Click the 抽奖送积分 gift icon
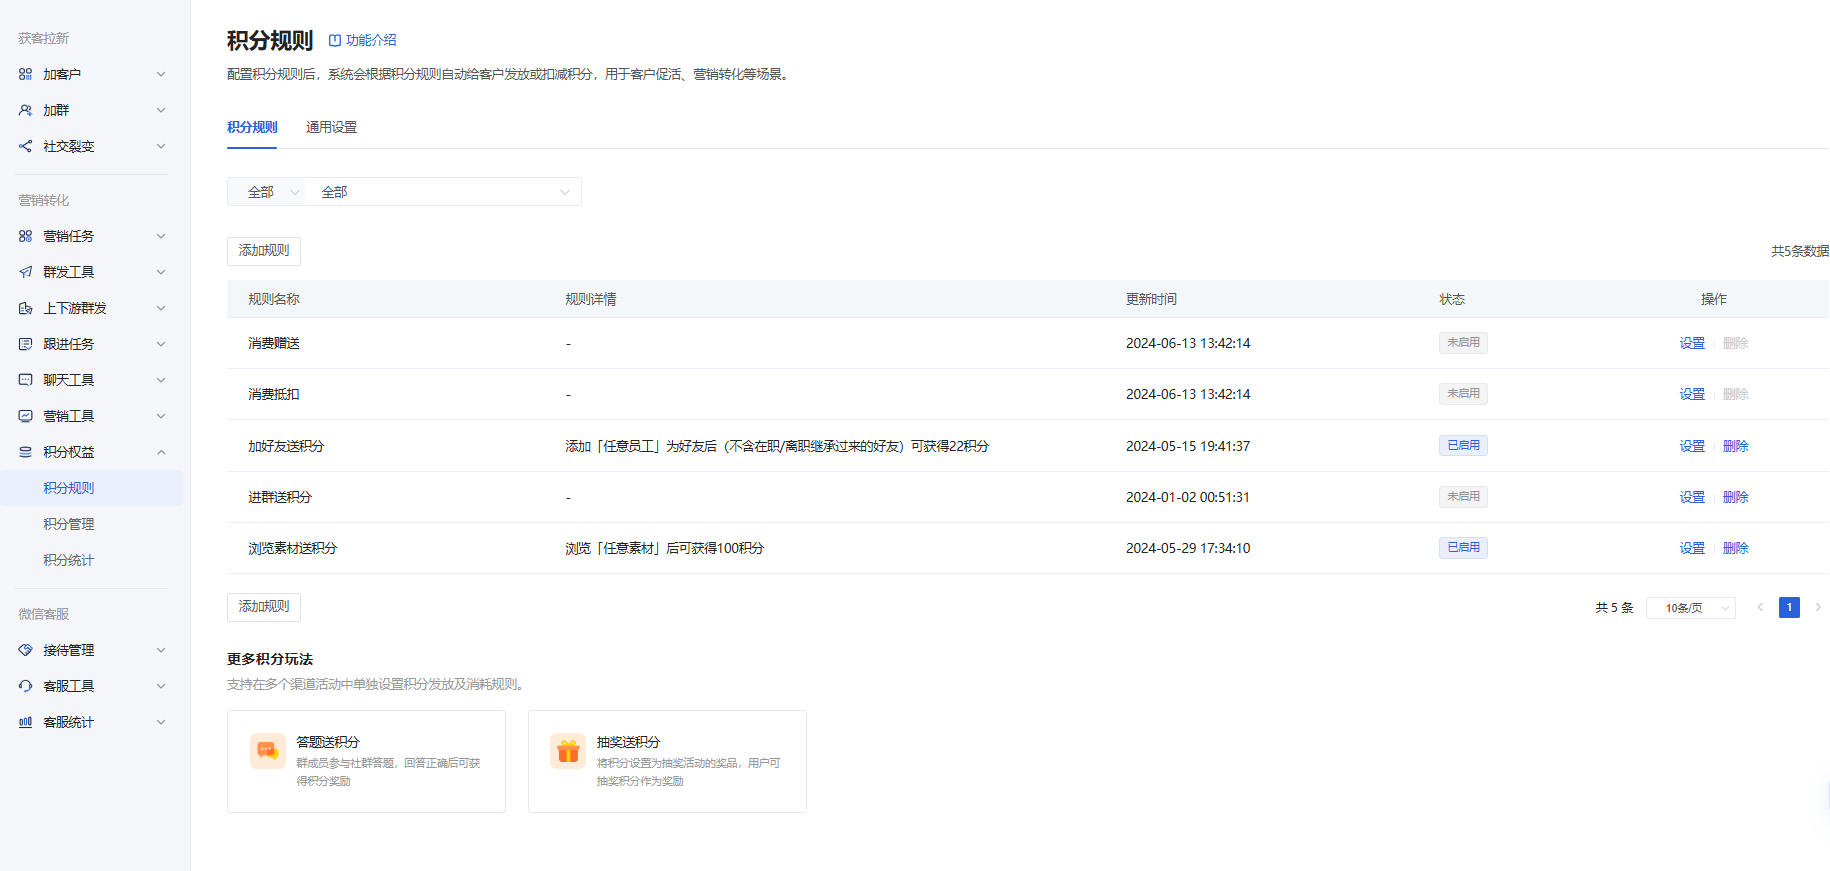This screenshot has height=871, width=1830. 568,751
